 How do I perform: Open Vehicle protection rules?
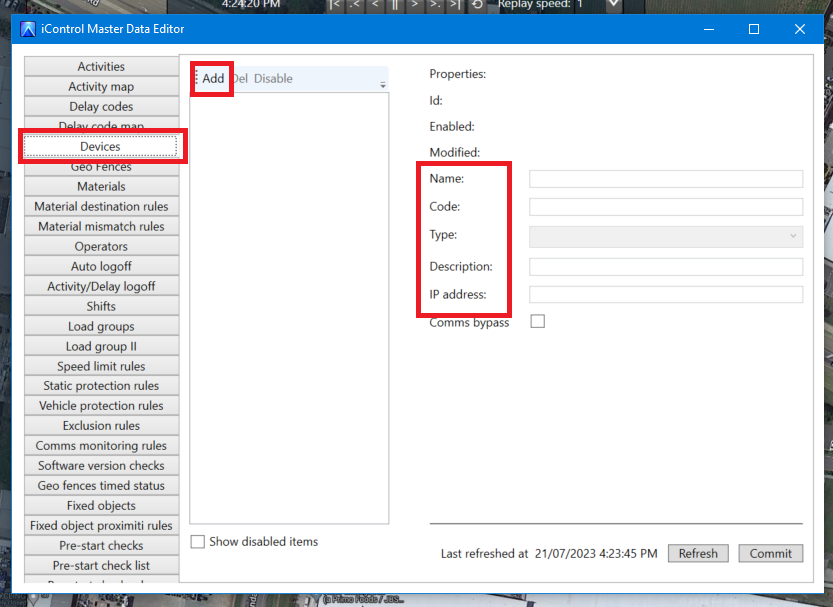tap(101, 406)
